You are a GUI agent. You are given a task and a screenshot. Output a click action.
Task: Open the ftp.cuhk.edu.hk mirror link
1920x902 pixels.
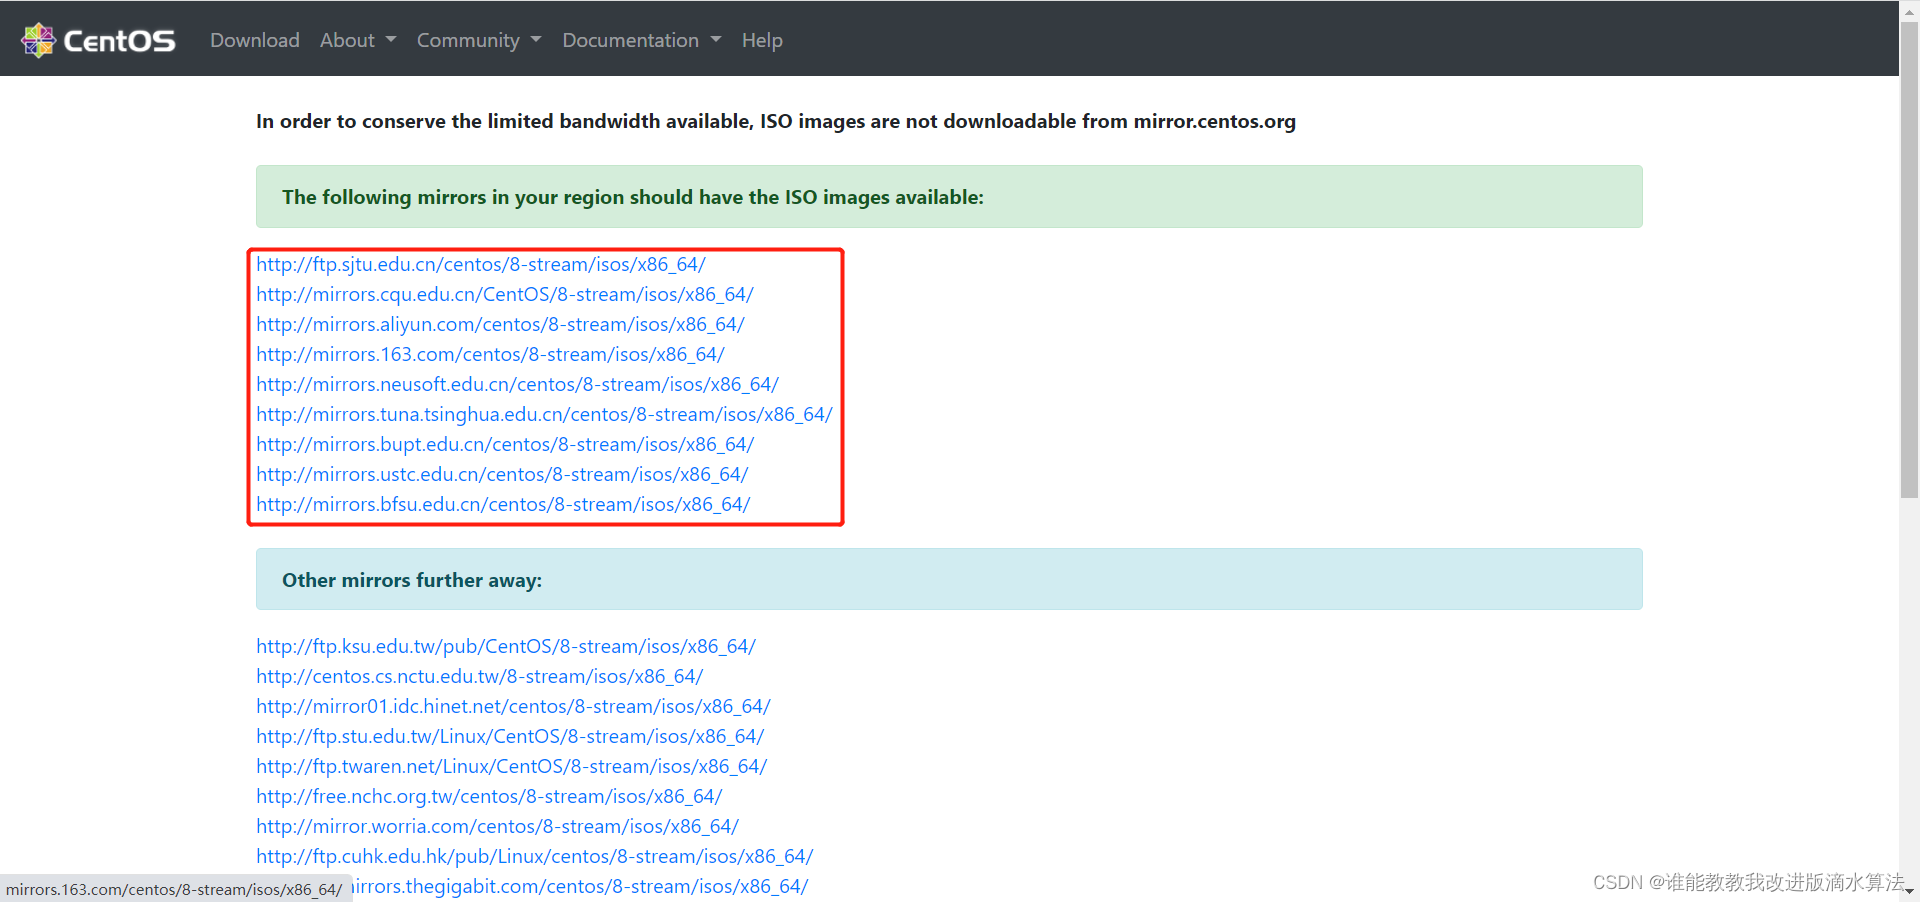click(x=535, y=856)
